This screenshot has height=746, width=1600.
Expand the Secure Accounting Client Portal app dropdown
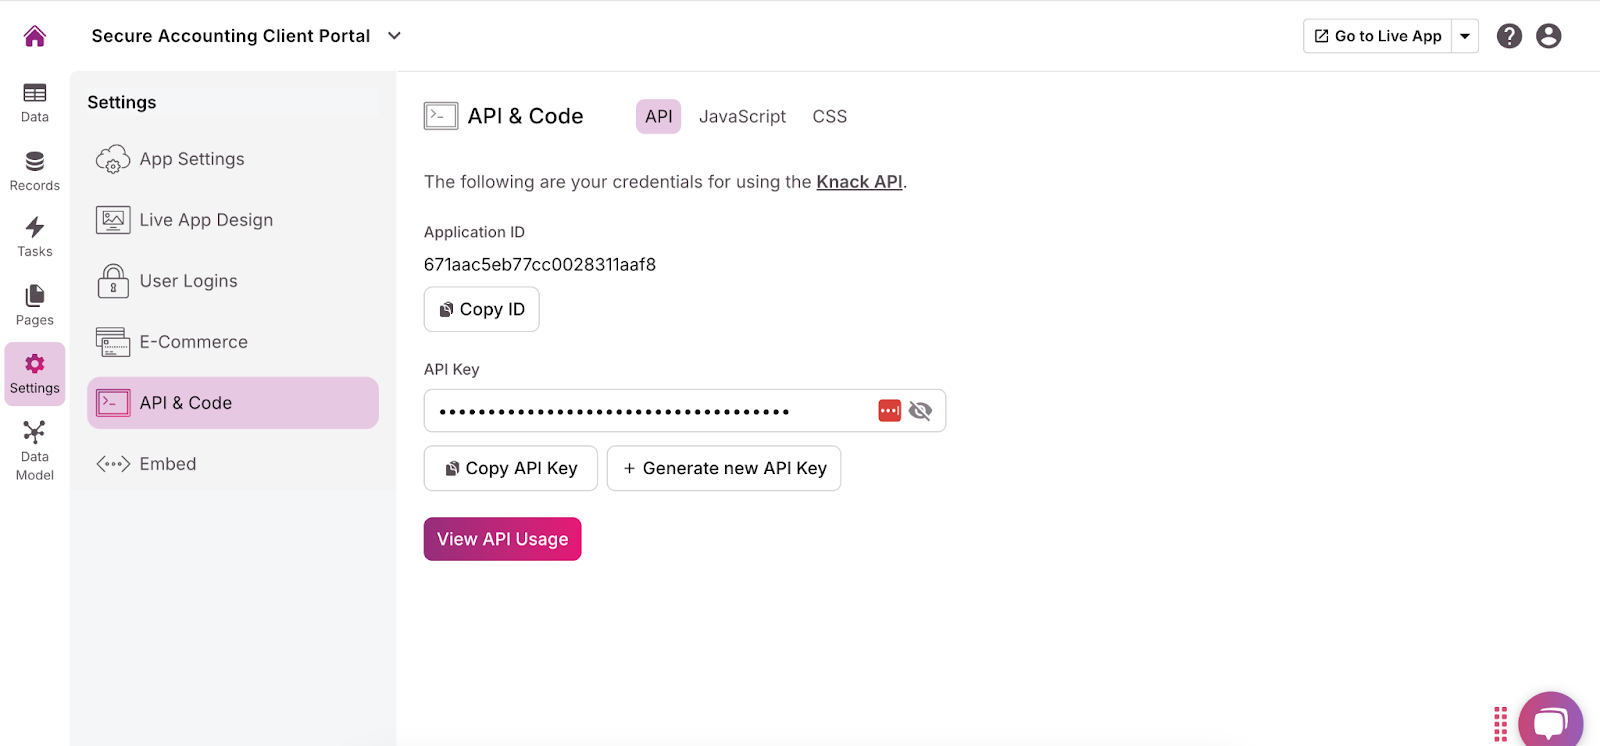[395, 36]
